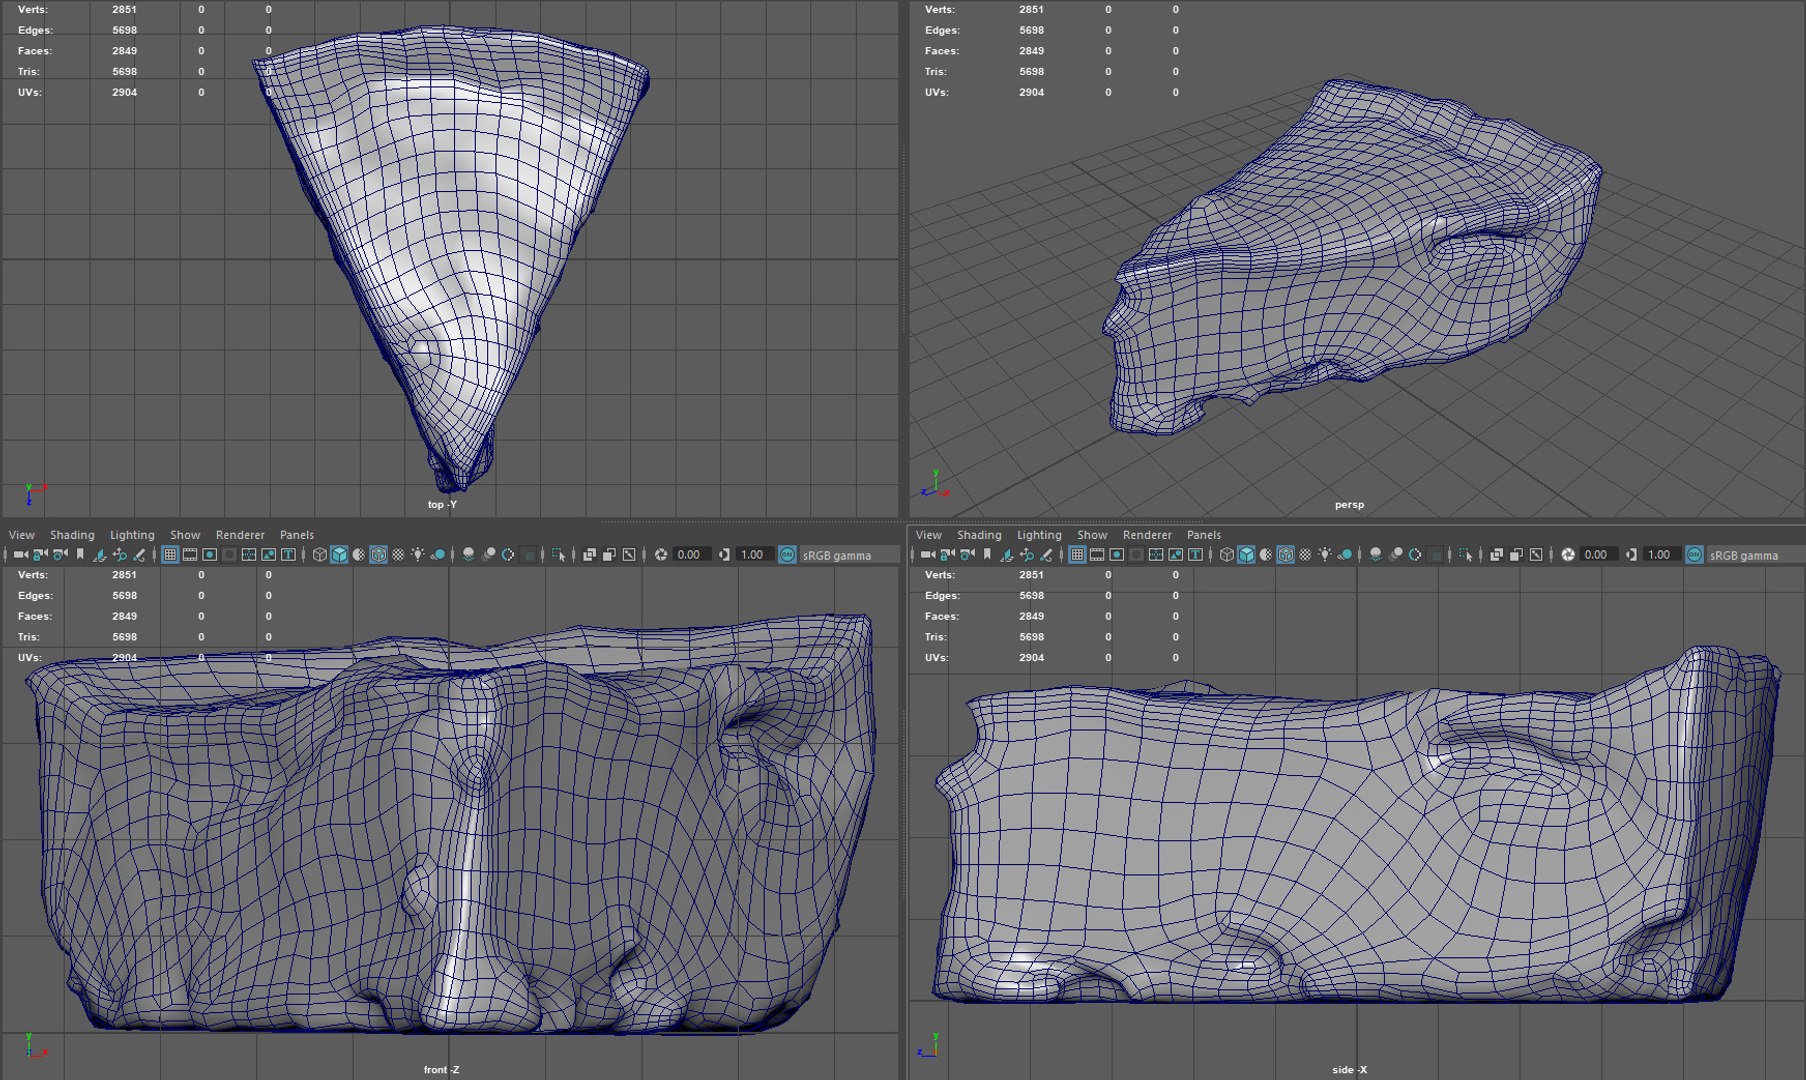Toggle Wireframe on Shaded in front panel
1806x1080 pixels.
coord(378,555)
